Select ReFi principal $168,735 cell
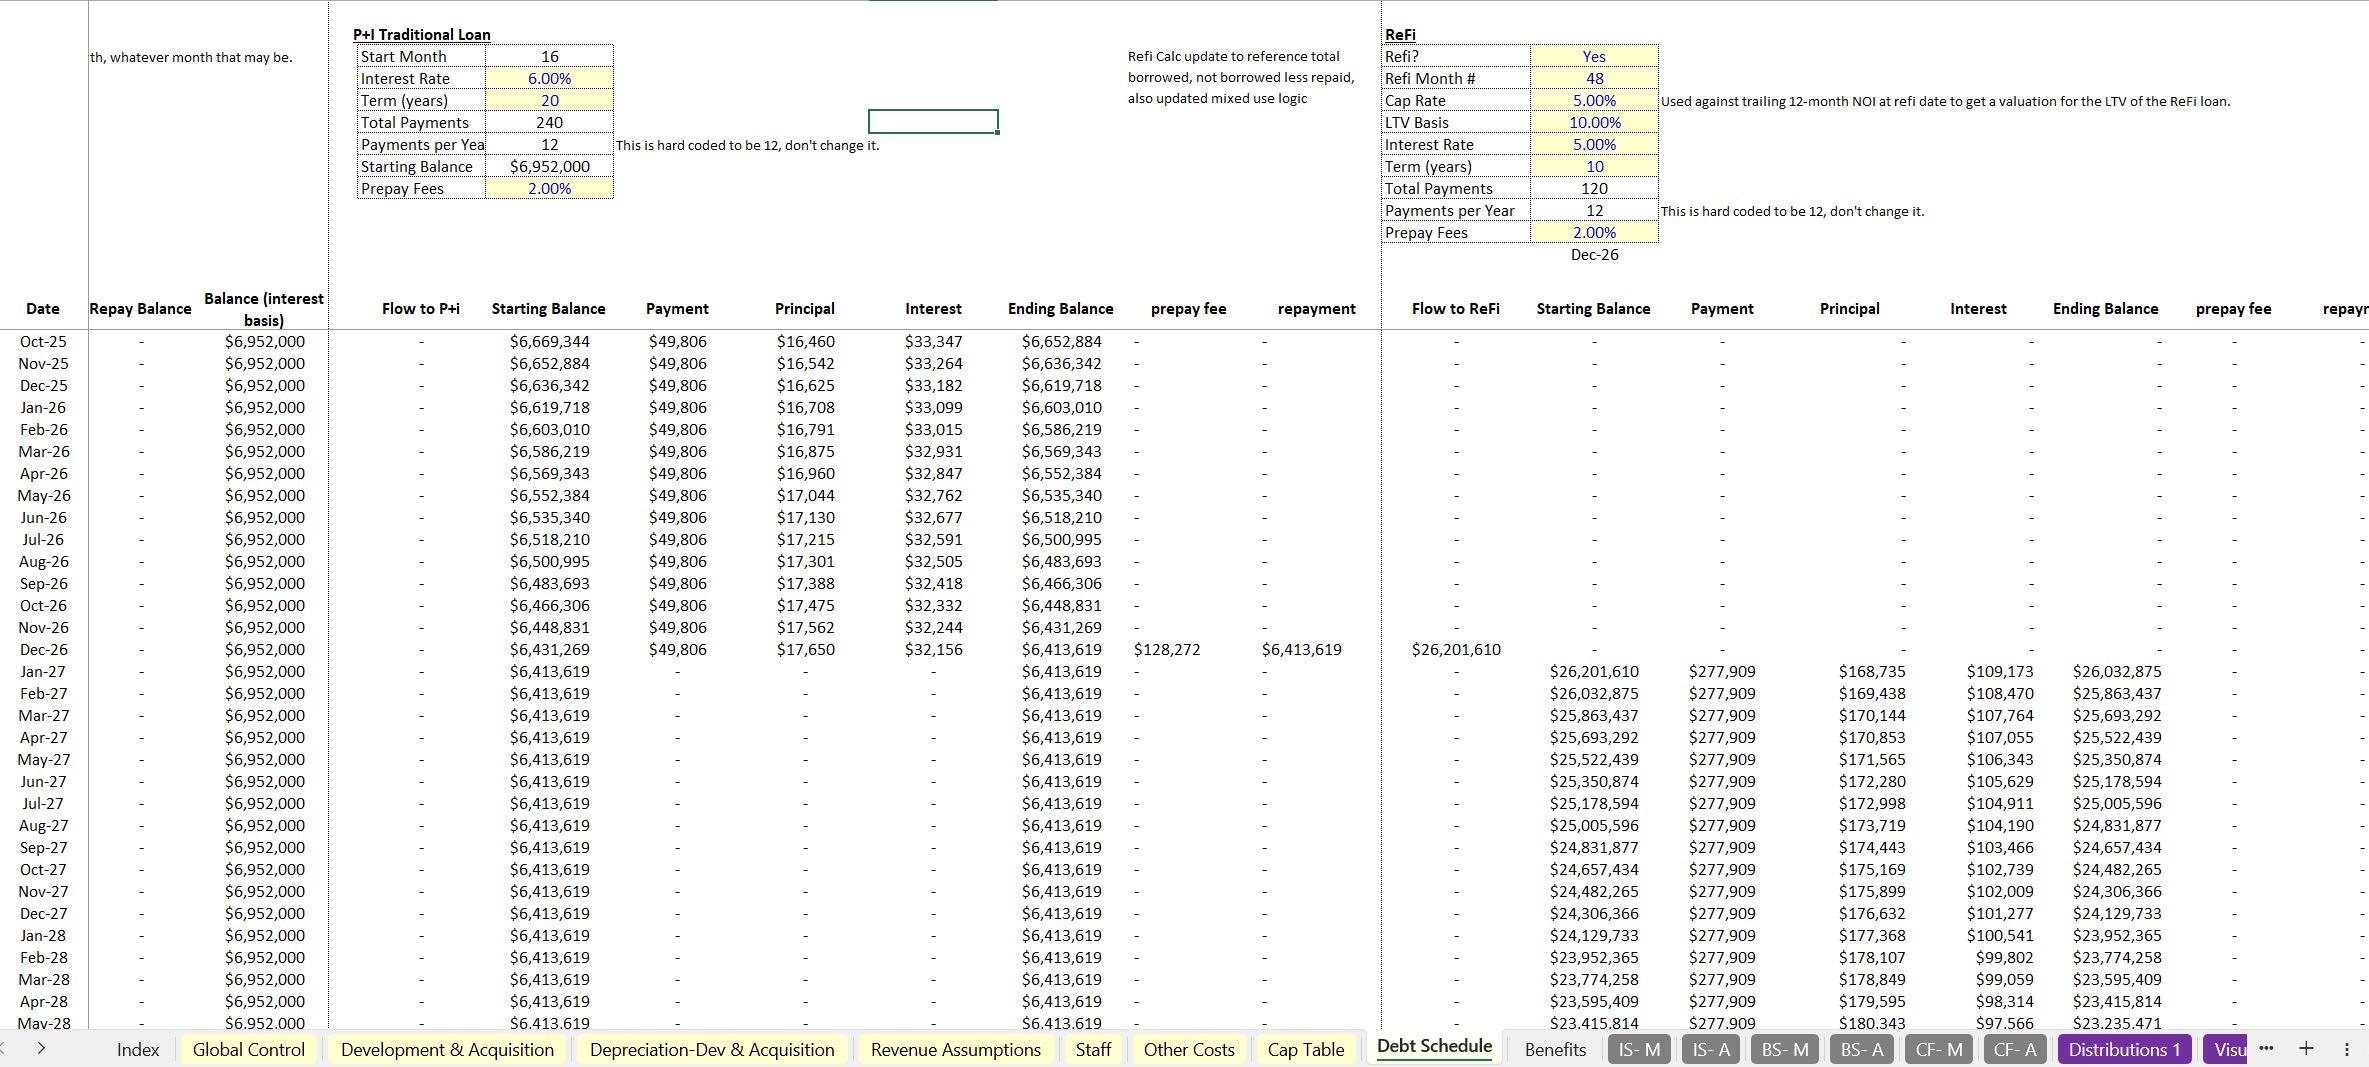Viewport: 2369px width, 1067px height. click(x=1871, y=671)
